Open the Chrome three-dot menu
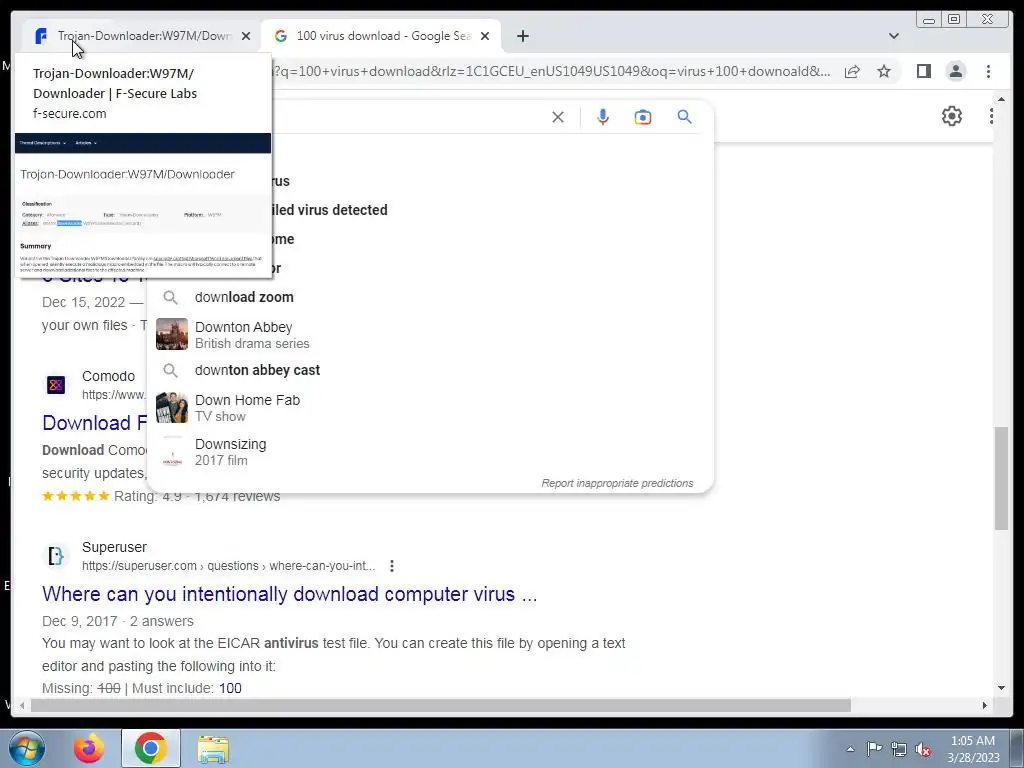 click(x=988, y=71)
